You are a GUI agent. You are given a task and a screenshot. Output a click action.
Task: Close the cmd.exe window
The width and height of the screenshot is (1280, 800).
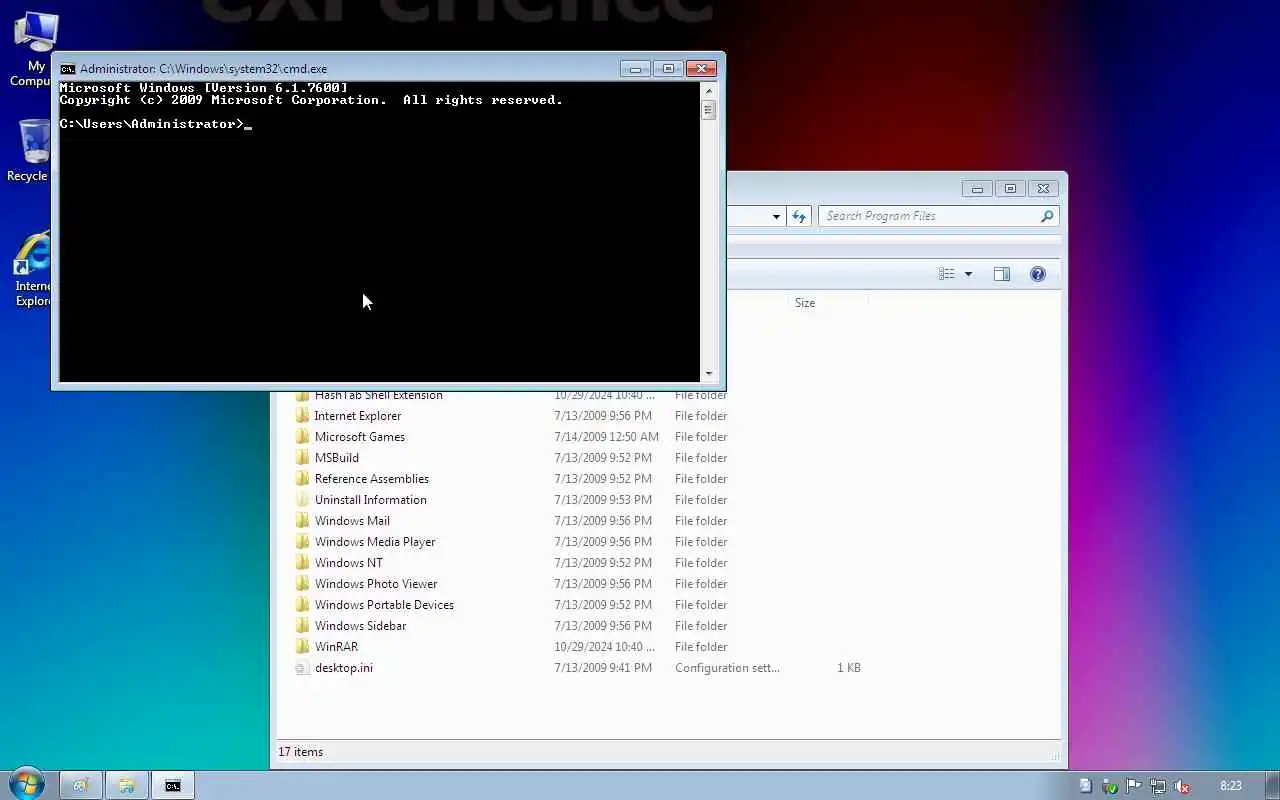[x=701, y=69]
